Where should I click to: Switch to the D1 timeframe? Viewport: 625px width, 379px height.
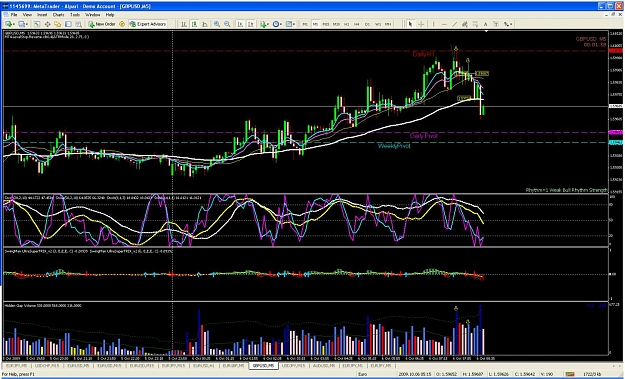[x=367, y=24]
